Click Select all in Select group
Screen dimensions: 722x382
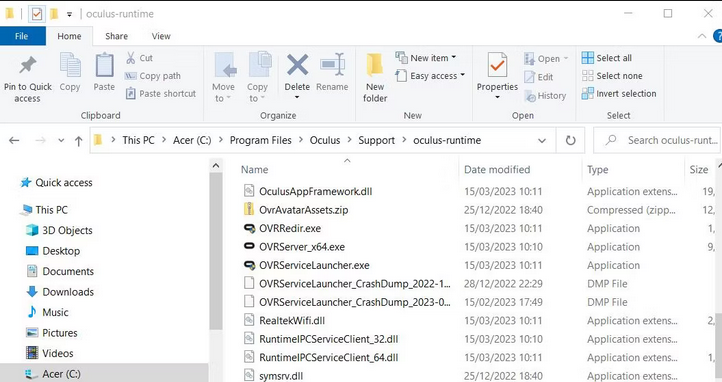[x=606, y=58]
